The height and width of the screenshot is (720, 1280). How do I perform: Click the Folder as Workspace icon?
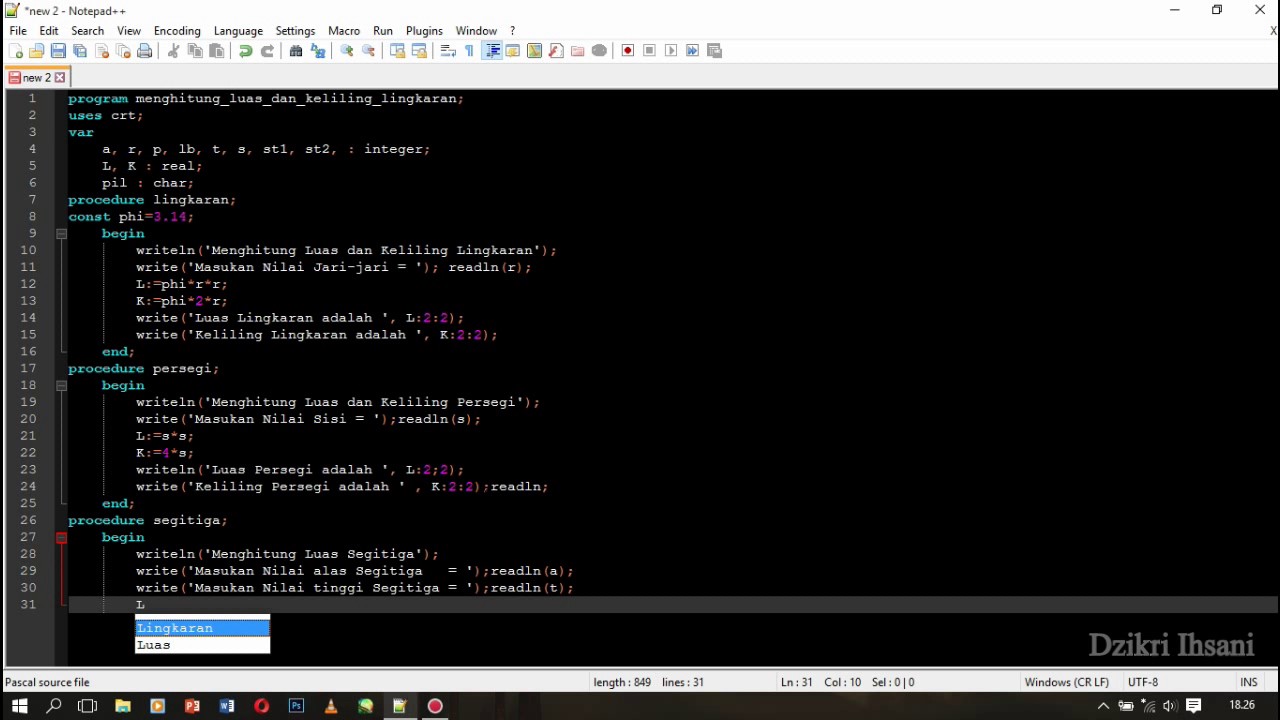(578, 51)
